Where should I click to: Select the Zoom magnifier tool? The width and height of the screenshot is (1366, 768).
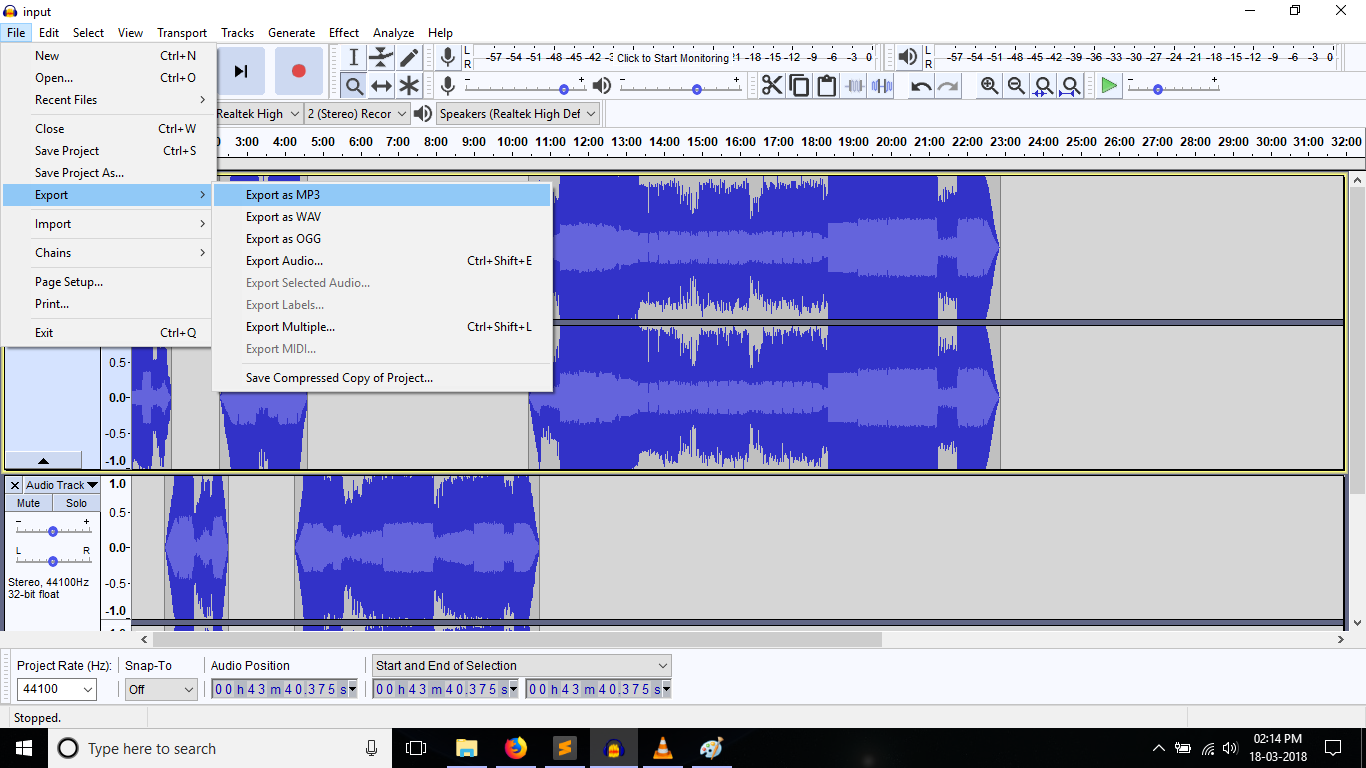(x=353, y=86)
